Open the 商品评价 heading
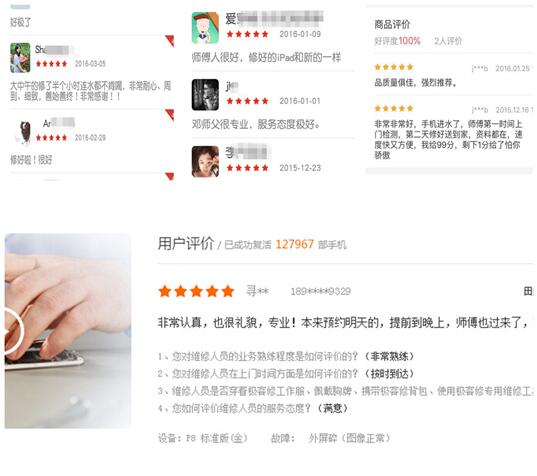The height and width of the screenshot is (476, 537). click(392, 24)
